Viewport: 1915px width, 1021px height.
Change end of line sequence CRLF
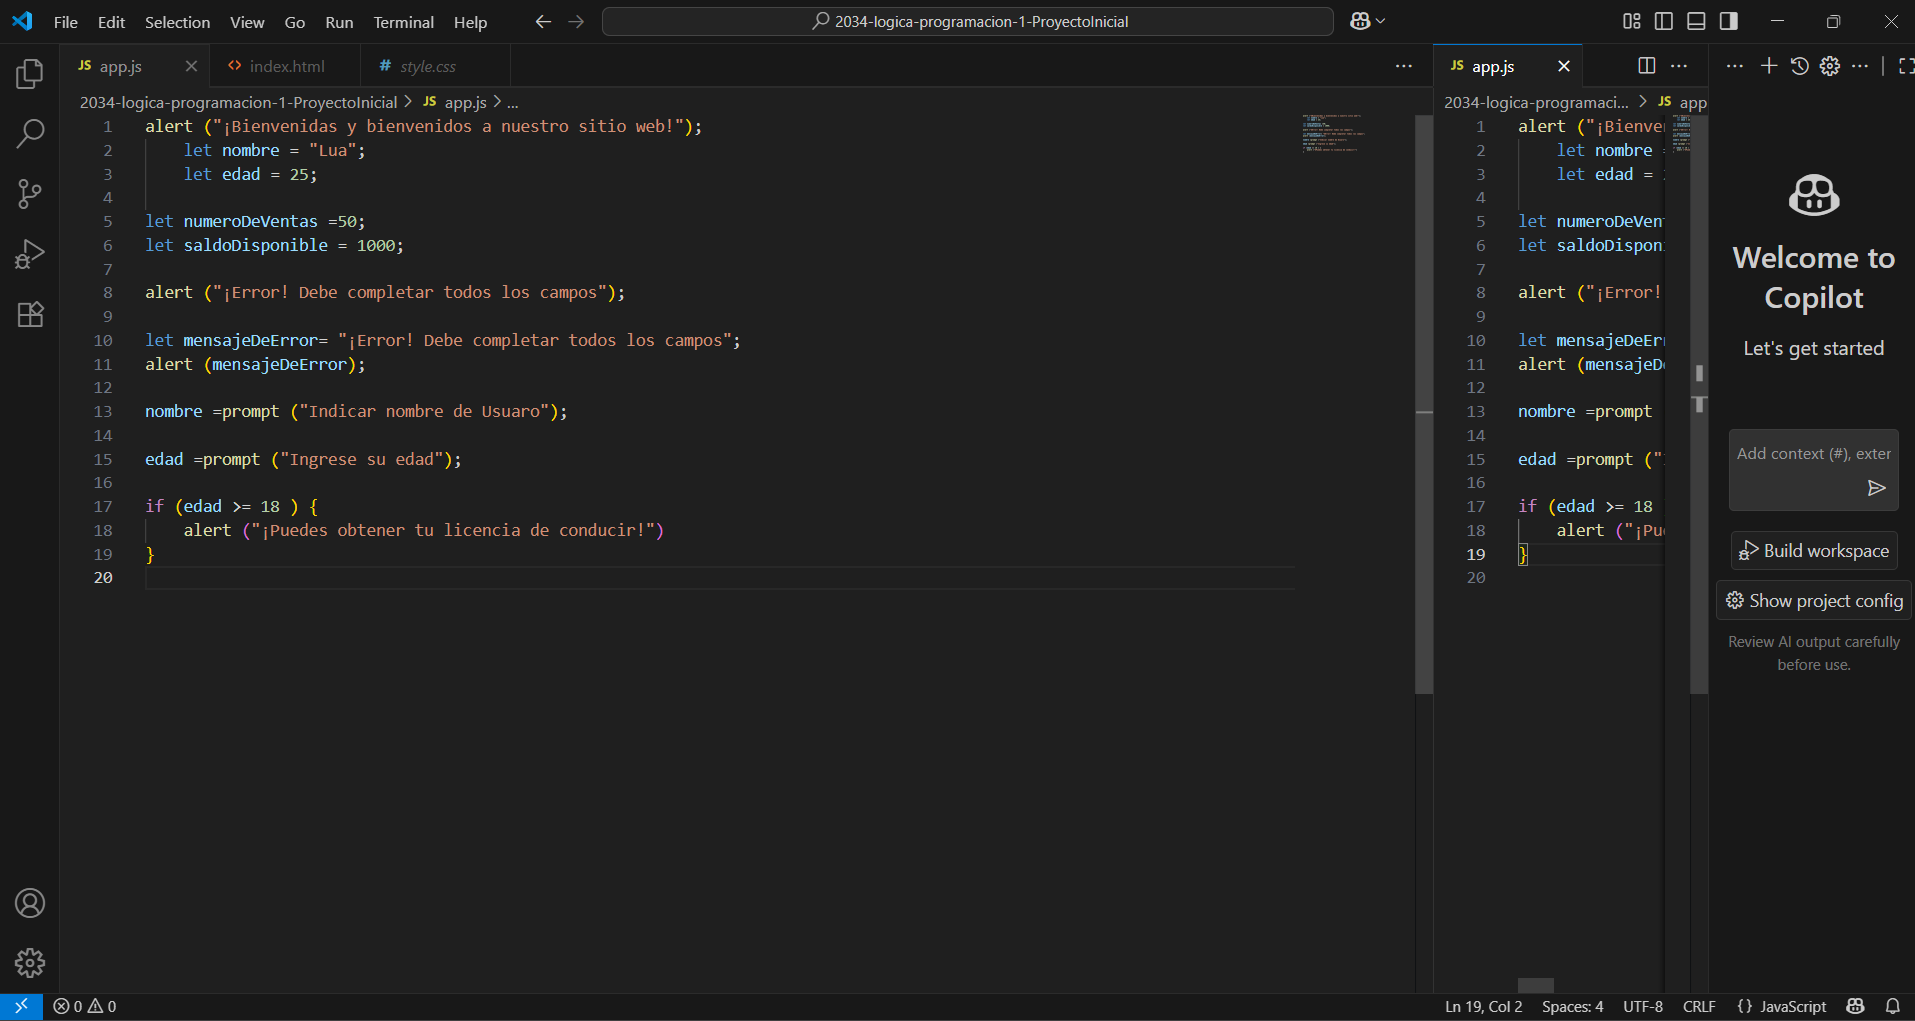pyautogui.click(x=1699, y=1007)
